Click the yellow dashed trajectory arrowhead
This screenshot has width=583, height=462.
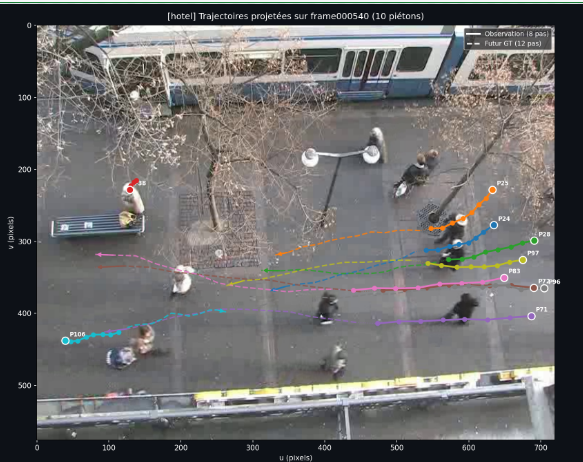(x=229, y=284)
